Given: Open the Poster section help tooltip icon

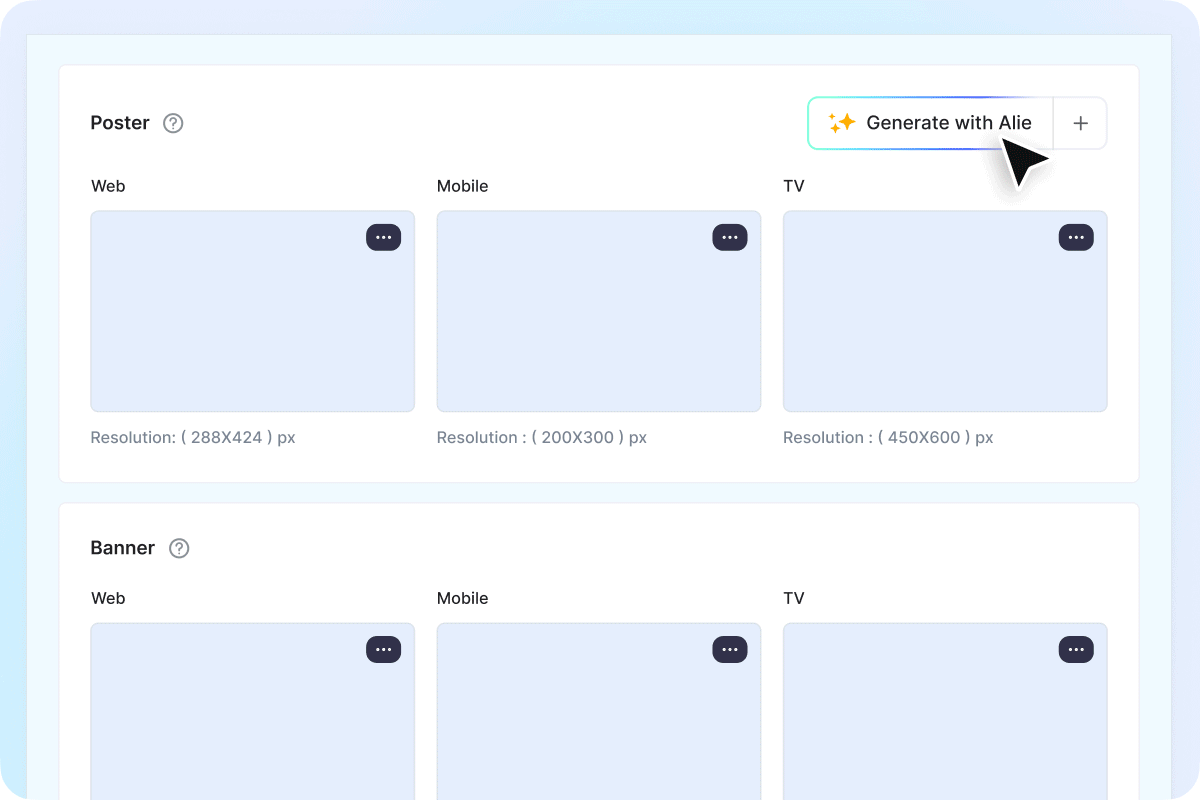Looking at the screenshot, I should (x=173, y=123).
